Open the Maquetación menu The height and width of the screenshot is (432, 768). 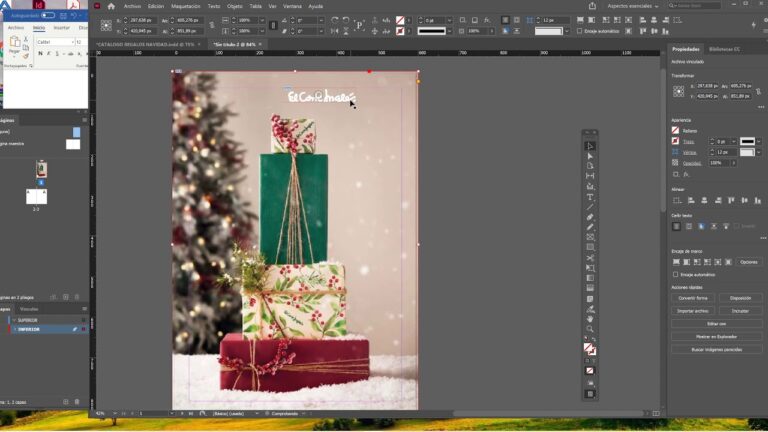185,6
